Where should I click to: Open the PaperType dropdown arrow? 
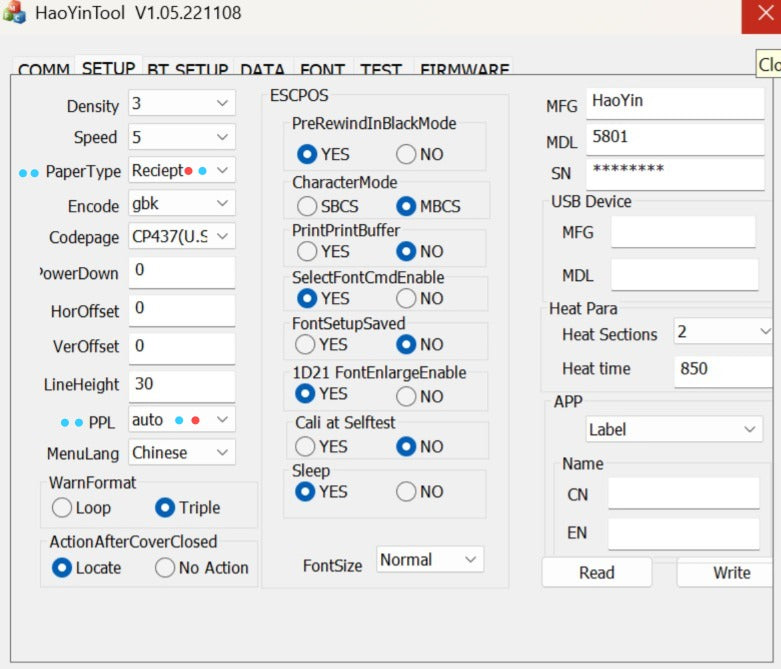[222, 170]
